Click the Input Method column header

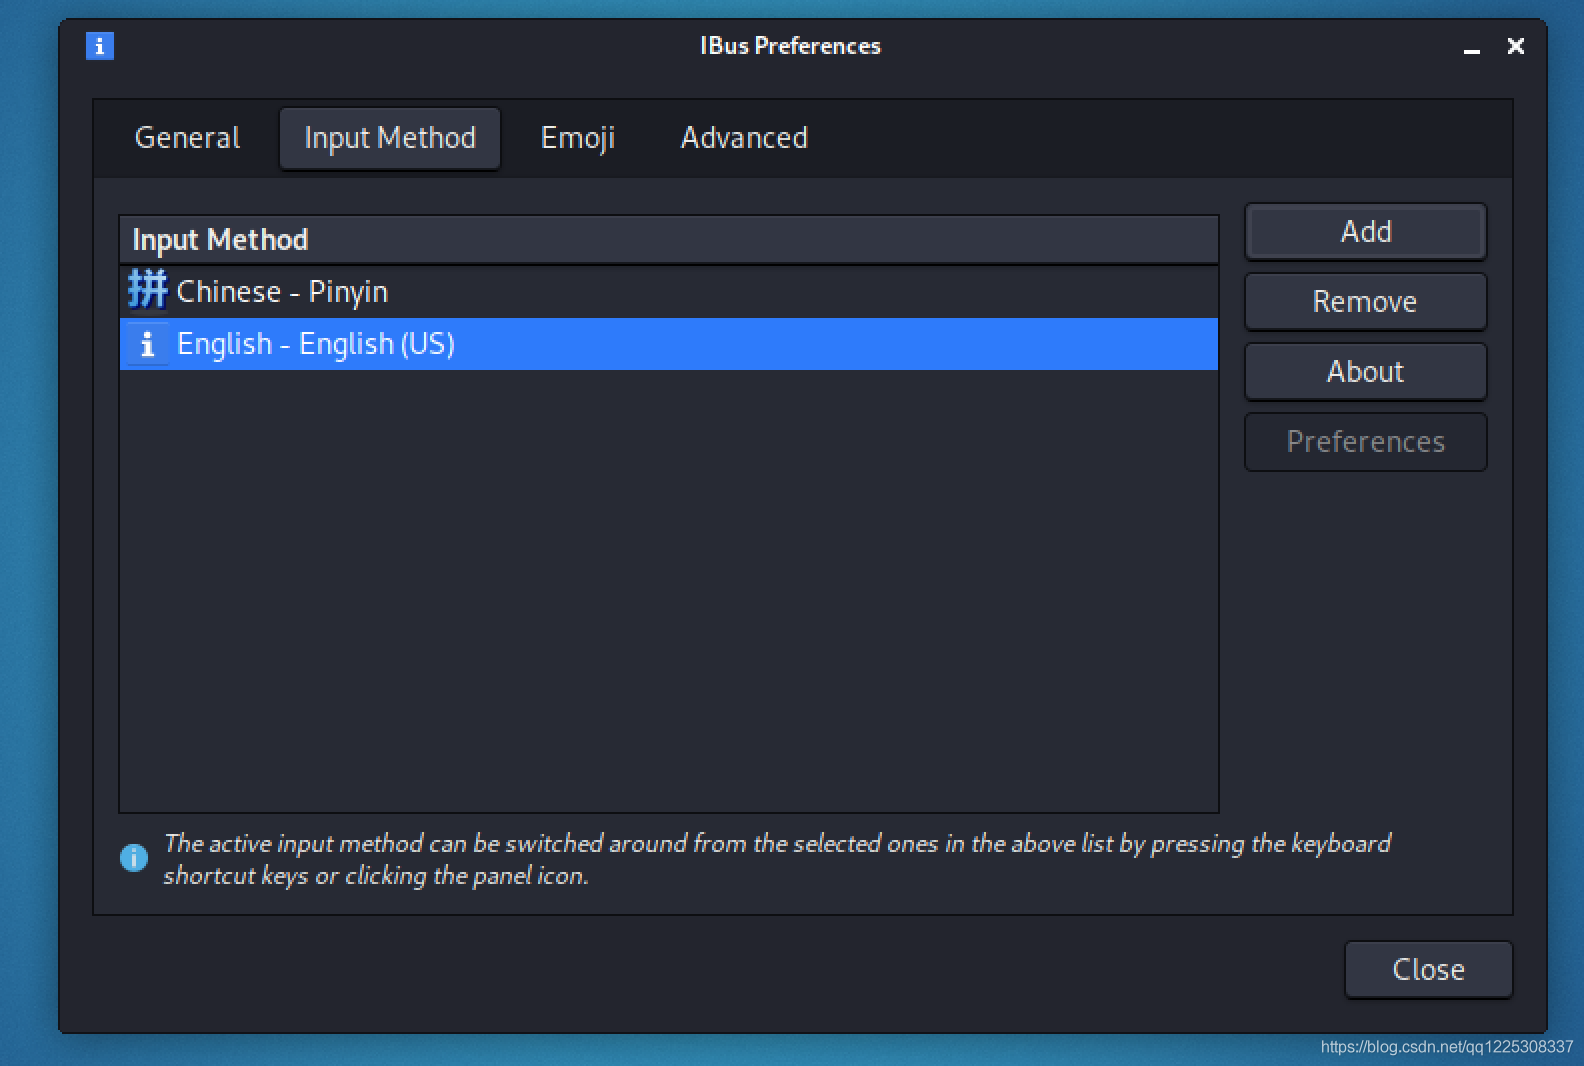tap(669, 240)
